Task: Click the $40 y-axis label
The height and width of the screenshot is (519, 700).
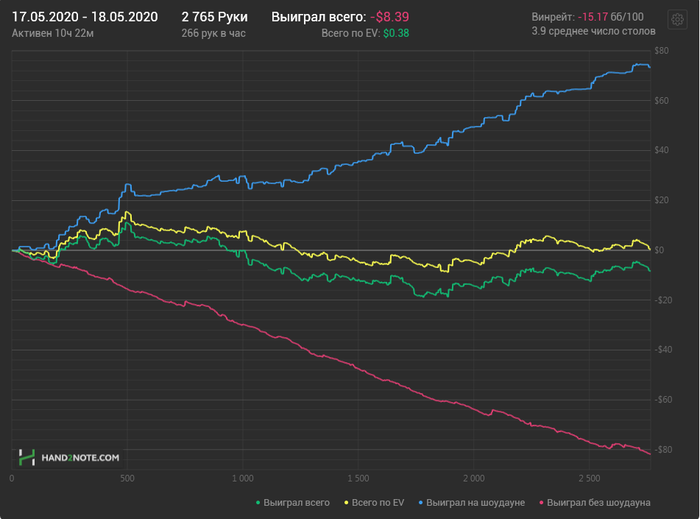Action: click(662, 150)
